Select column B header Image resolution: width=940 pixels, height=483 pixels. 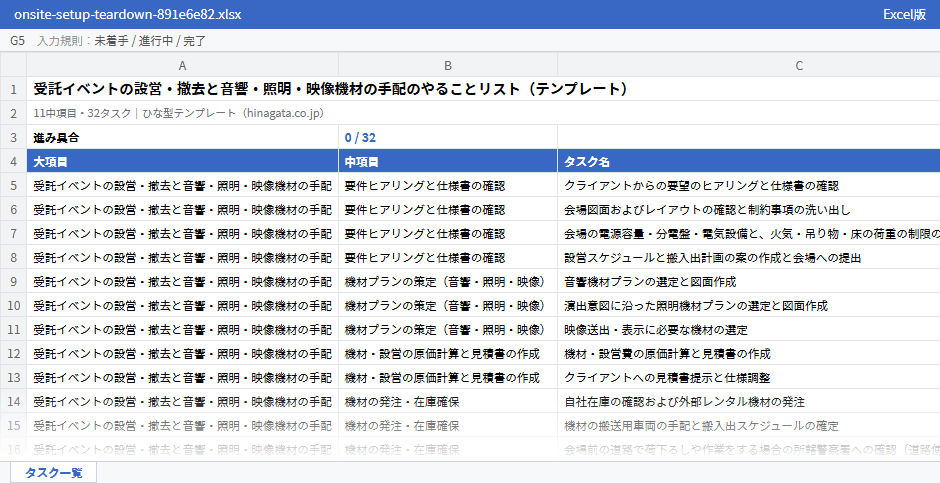(448, 65)
